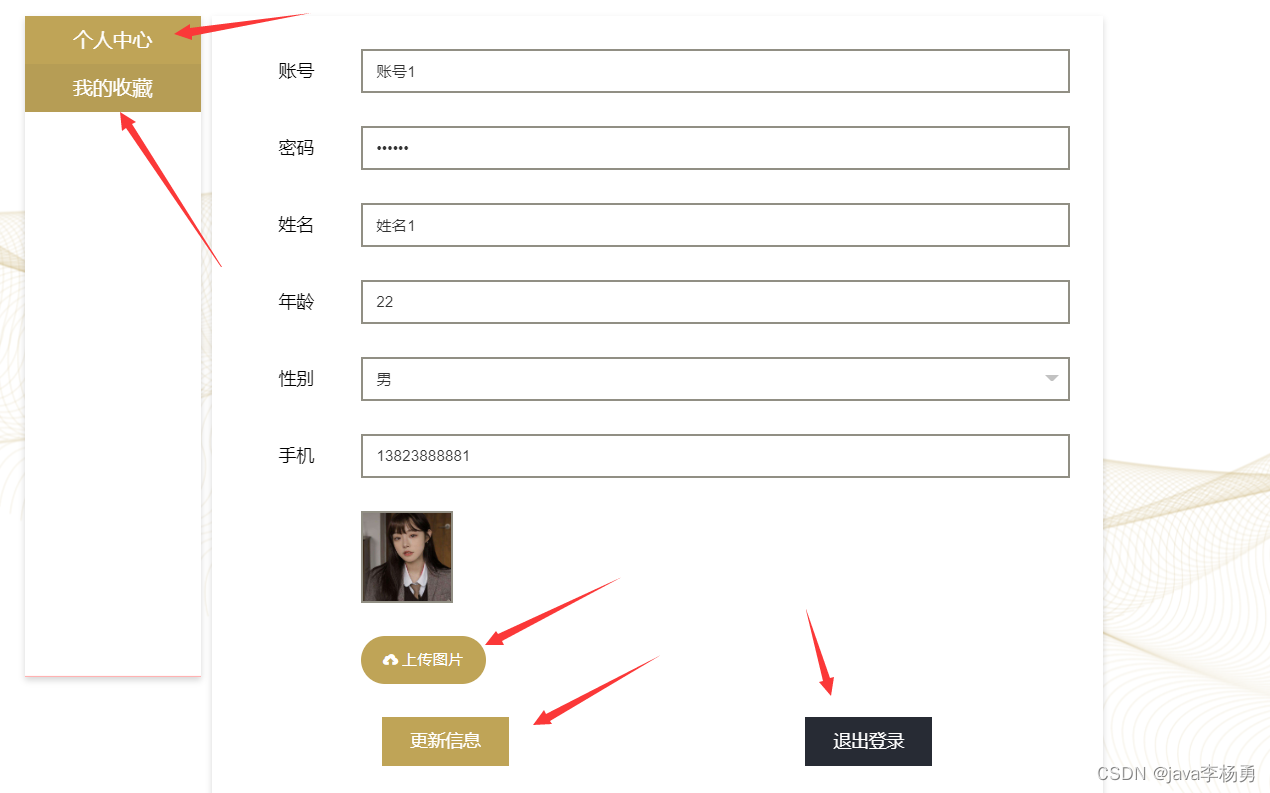
Task: Switch to 我的收藏 in sidebar
Action: [x=113, y=88]
